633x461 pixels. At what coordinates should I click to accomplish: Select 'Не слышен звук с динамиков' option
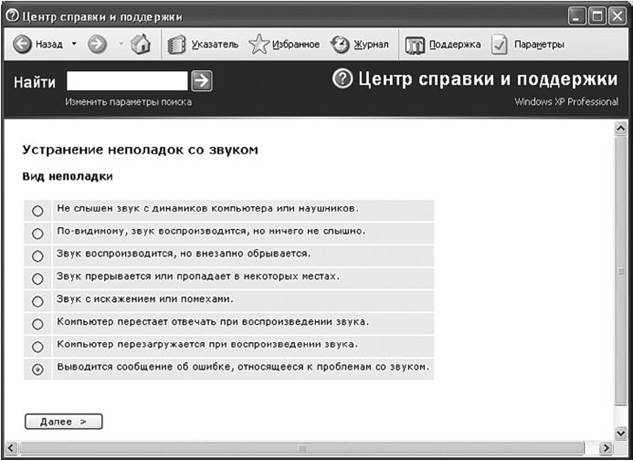tap(38, 211)
